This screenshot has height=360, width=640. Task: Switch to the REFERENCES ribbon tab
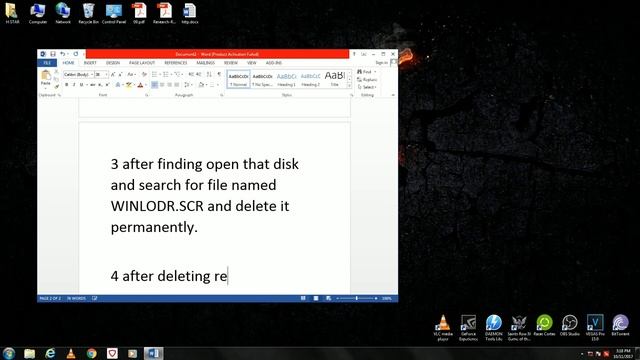(x=176, y=63)
